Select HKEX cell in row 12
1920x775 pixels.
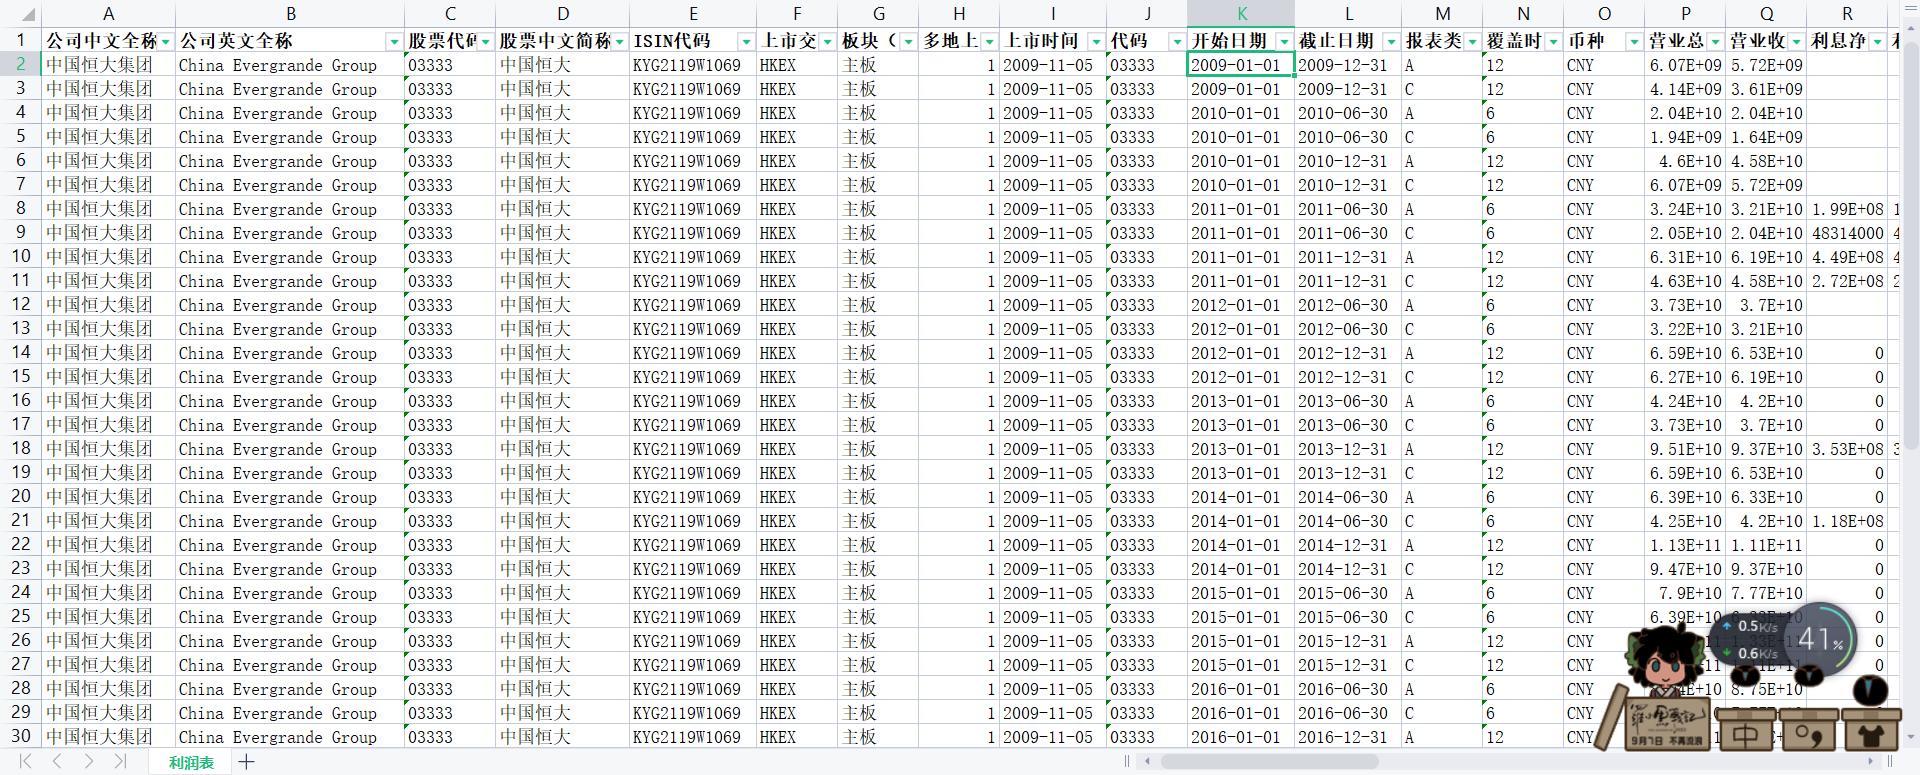pyautogui.click(x=797, y=305)
